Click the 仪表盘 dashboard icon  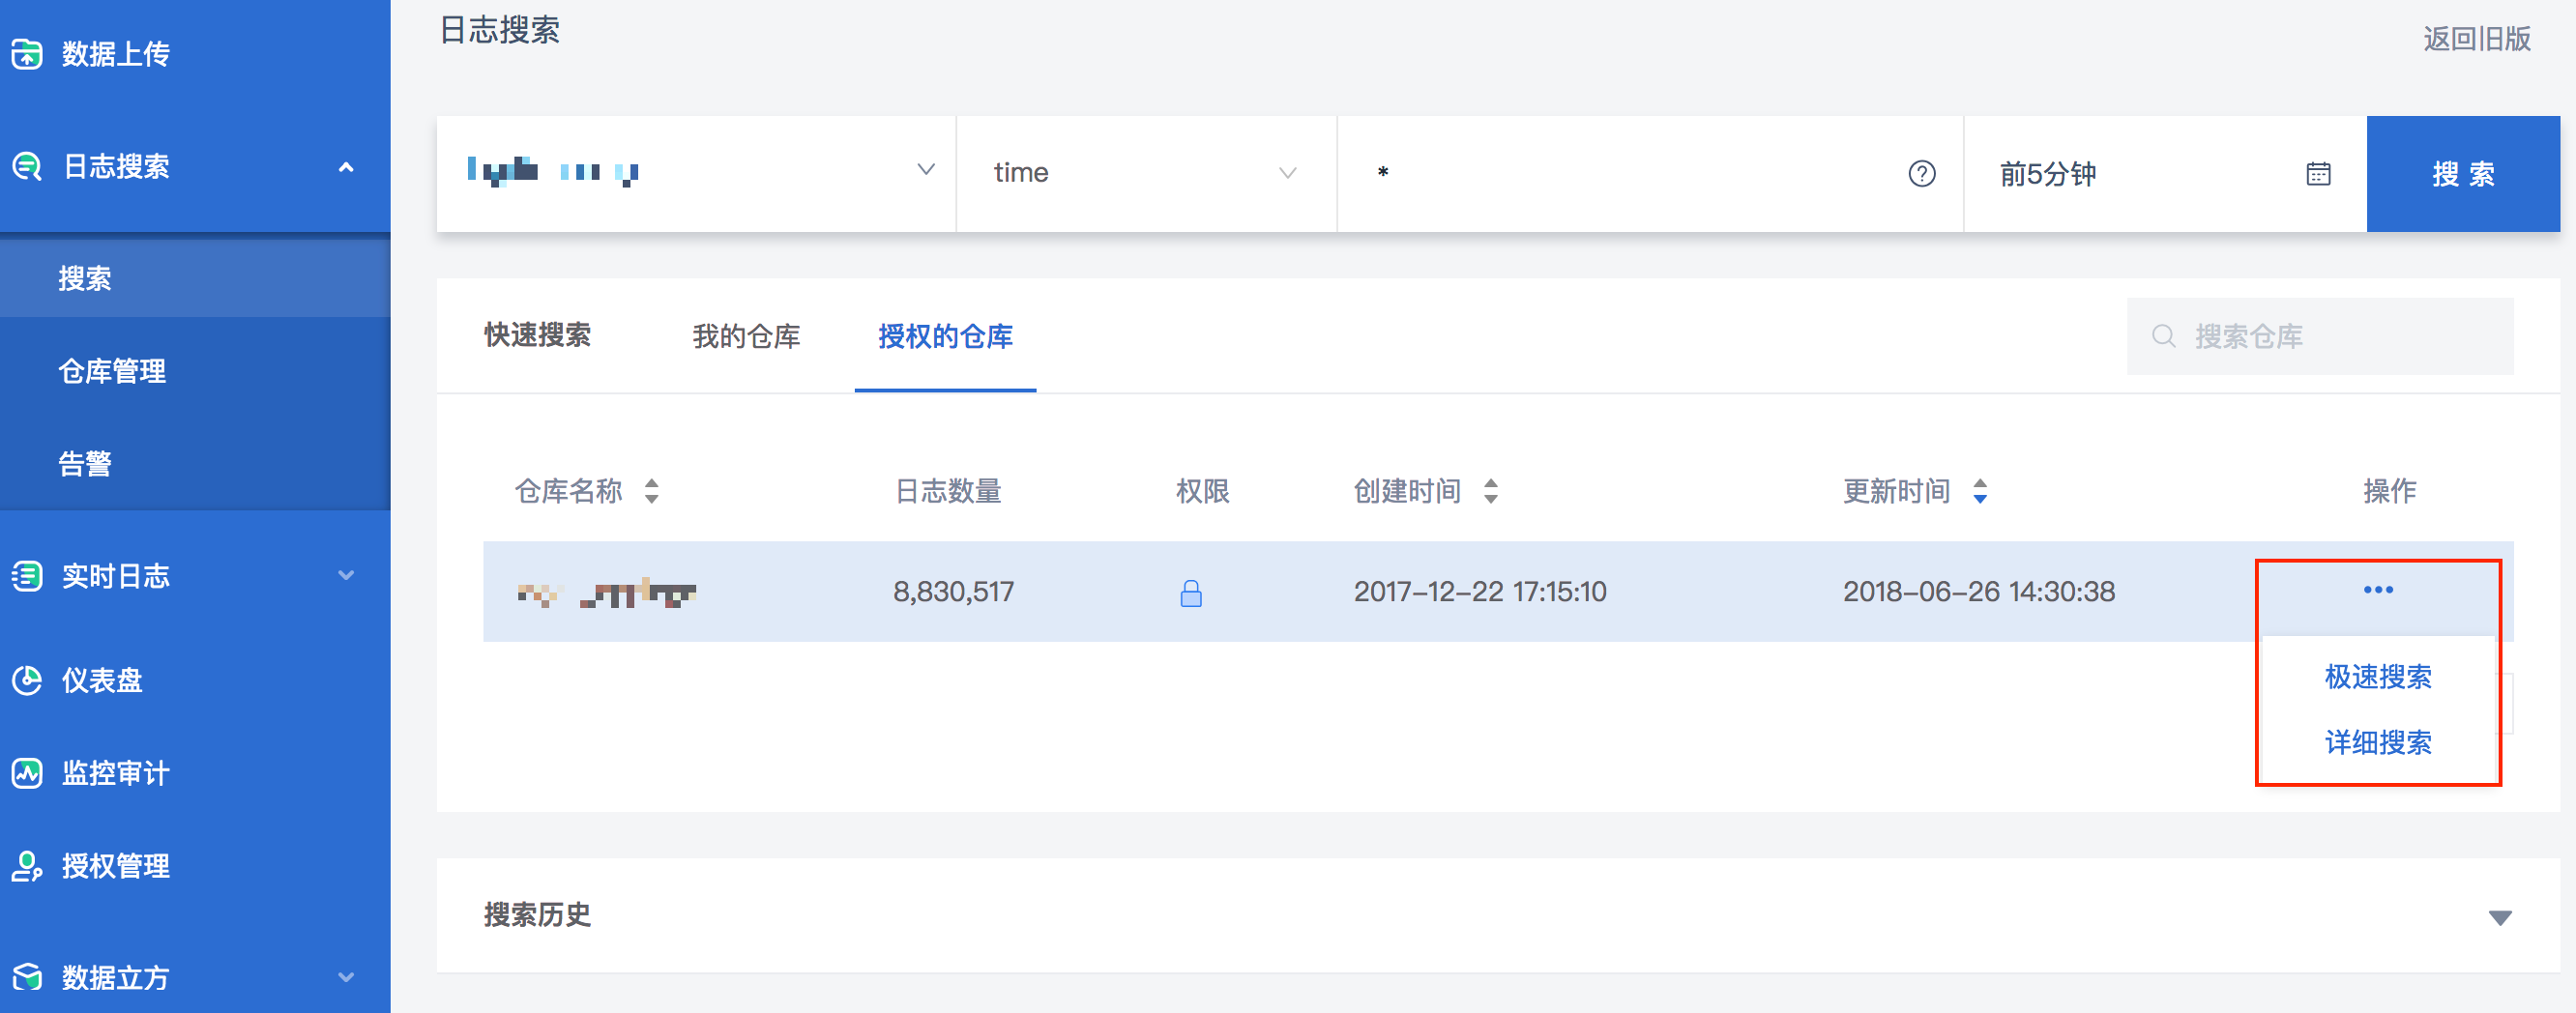pyautogui.click(x=27, y=680)
